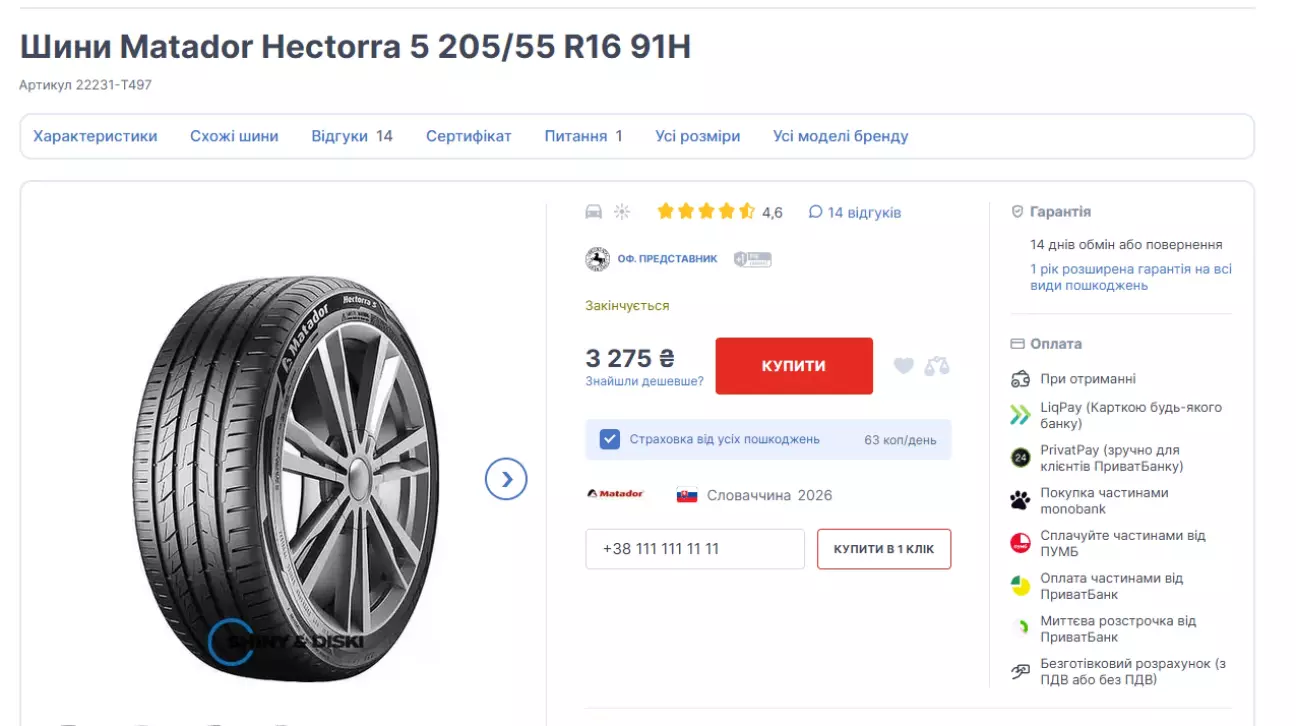Click the extended warranty +1 badge icon
The width and height of the screenshot is (1296, 726).
752,259
